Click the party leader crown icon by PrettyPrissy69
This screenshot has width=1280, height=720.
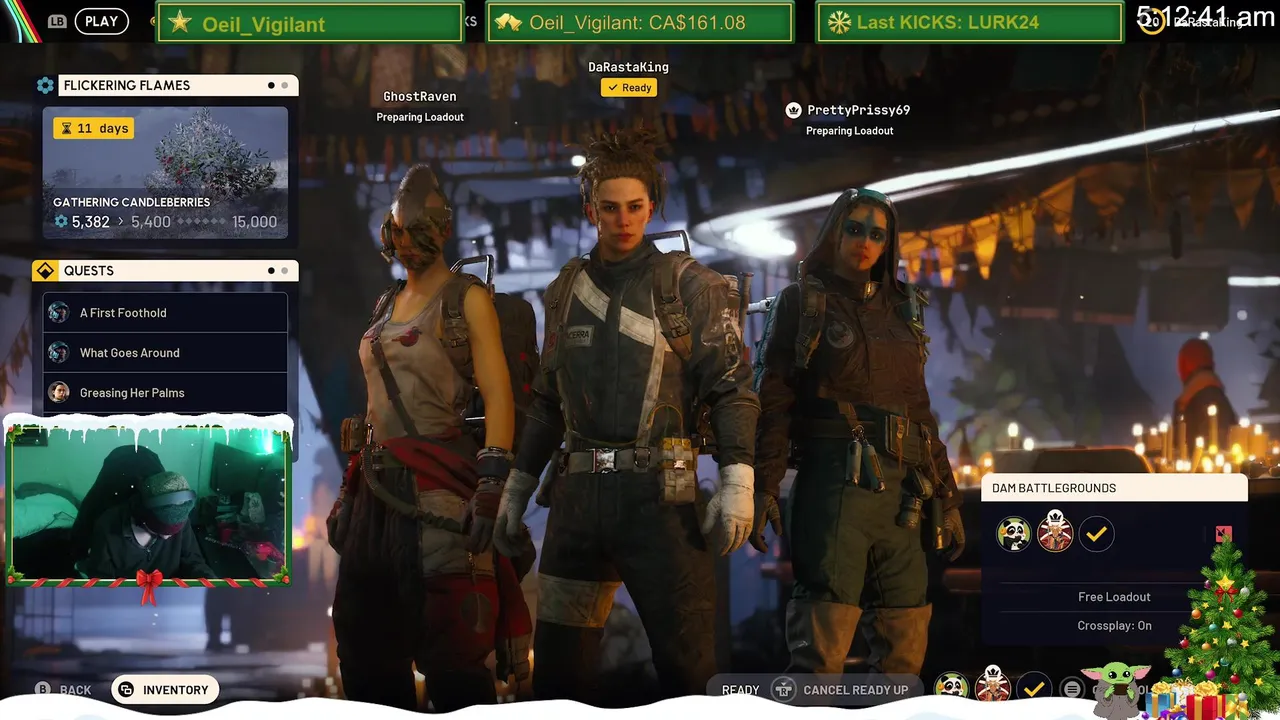tap(793, 110)
